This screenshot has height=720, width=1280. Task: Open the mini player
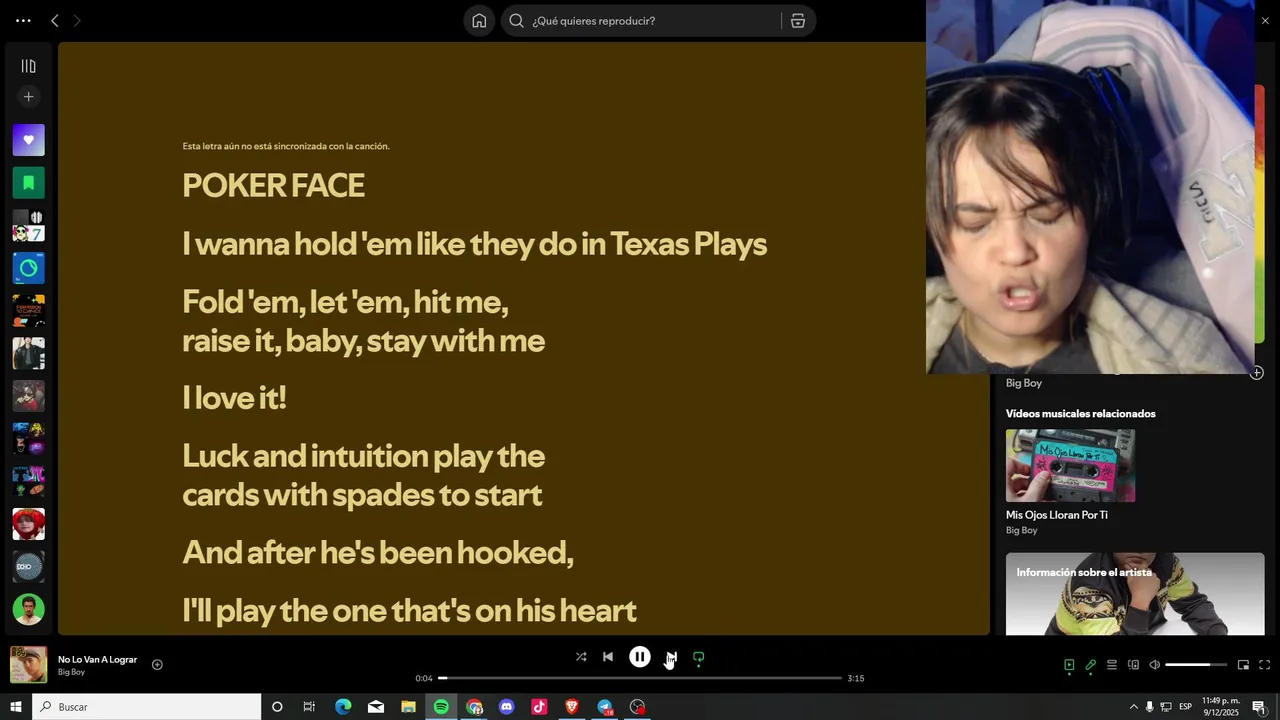[1243, 665]
